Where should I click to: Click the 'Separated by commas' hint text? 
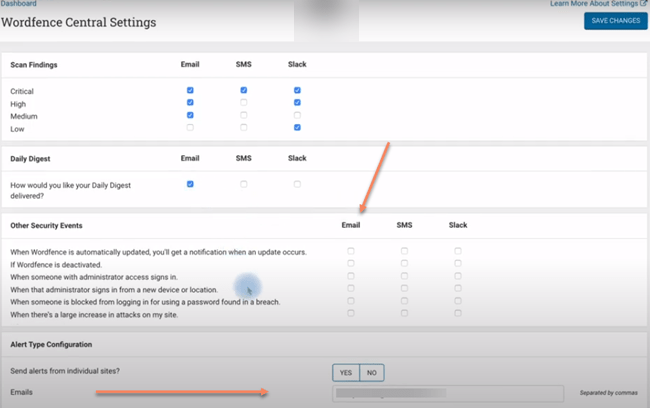[609, 393]
